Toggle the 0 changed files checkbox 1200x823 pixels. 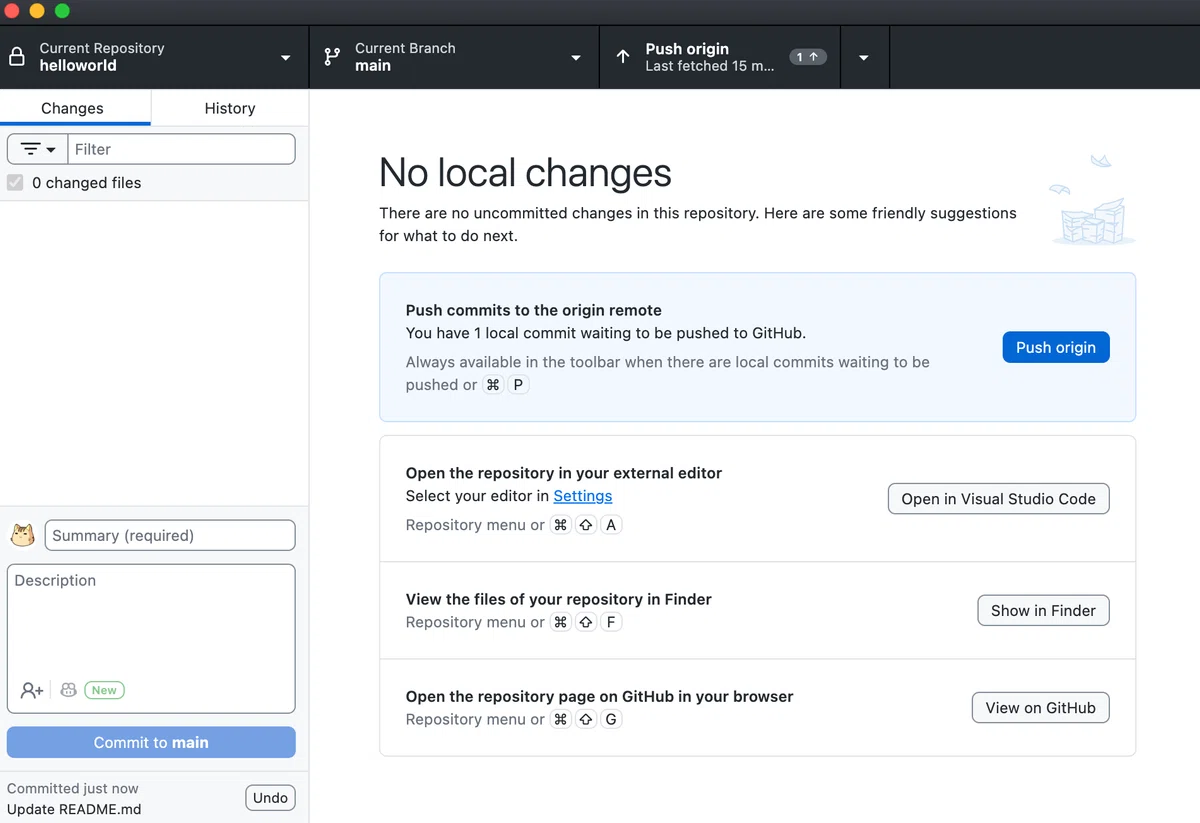pos(15,183)
